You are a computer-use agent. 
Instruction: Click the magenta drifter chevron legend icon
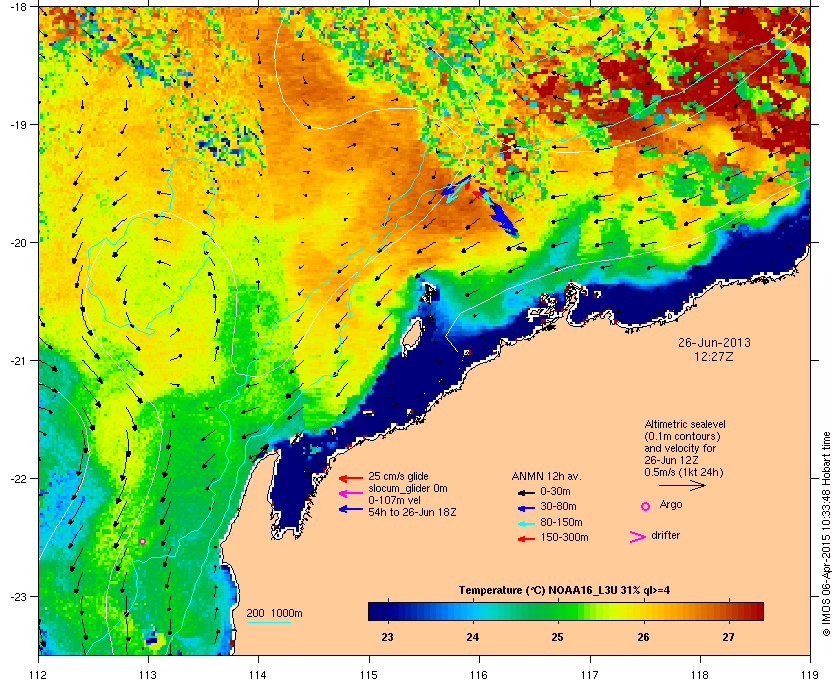click(x=638, y=537)
